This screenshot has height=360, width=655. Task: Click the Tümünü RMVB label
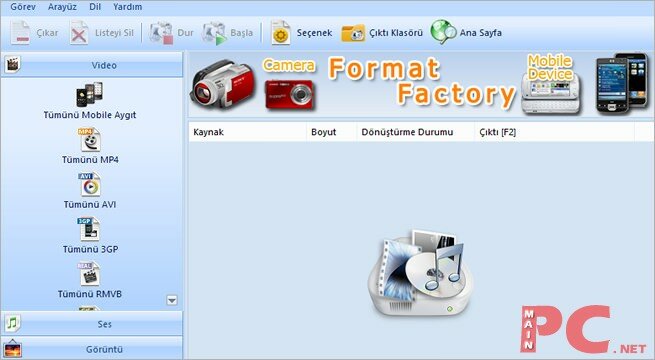coord(90,294)
